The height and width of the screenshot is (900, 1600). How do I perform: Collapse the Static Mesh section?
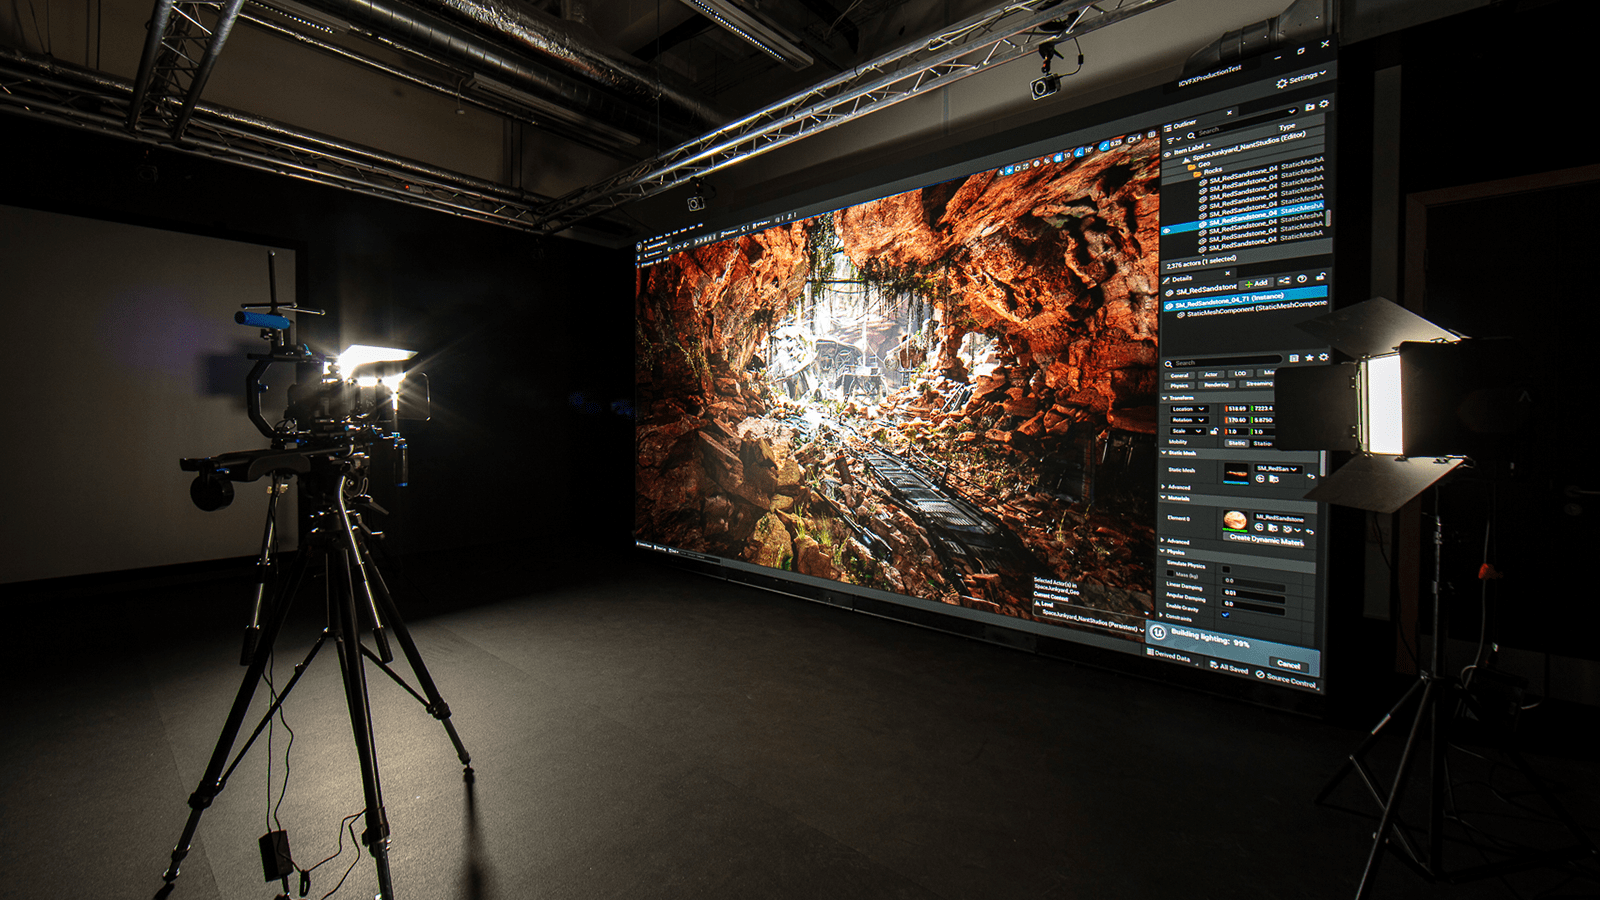point(1164,452)
